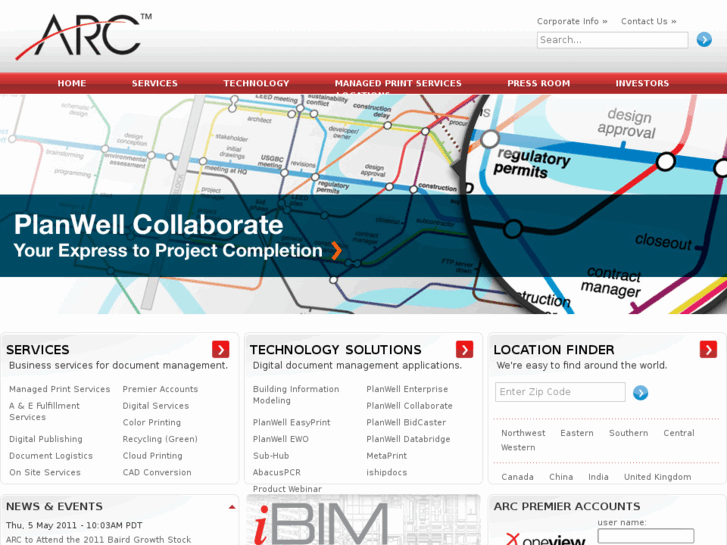727x545 pixels.
Task: Open Sub-Hub link
Action: click(271, 455)
